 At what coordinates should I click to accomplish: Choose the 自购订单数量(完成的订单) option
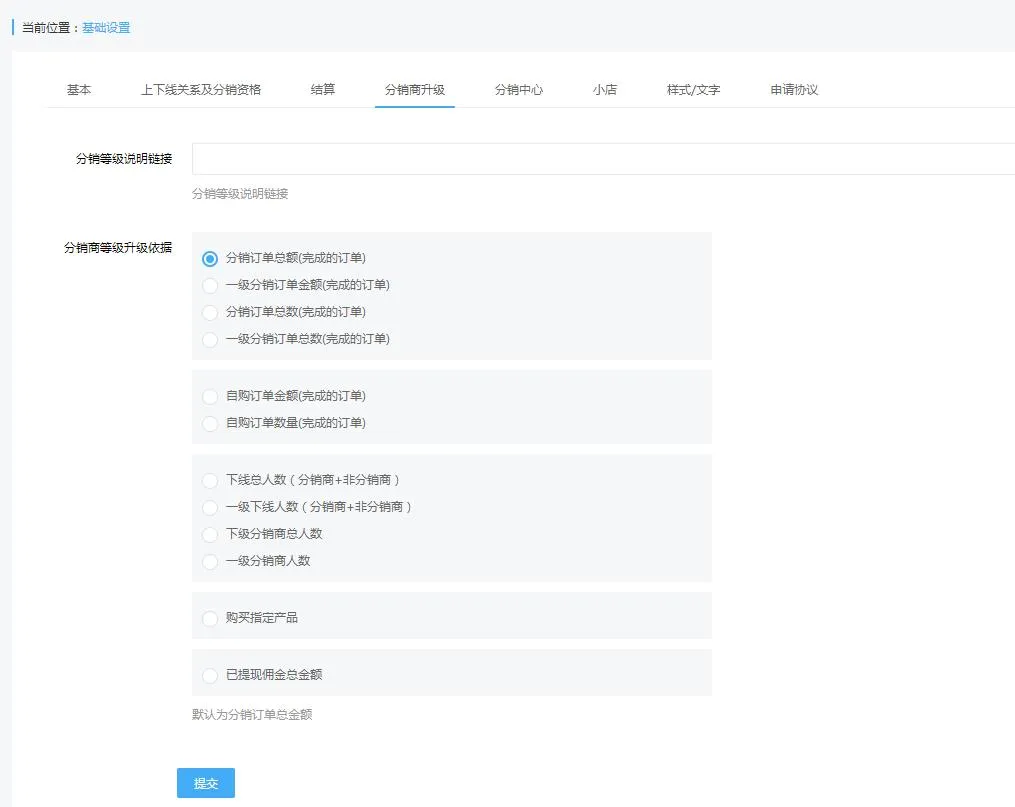[210, 424]
